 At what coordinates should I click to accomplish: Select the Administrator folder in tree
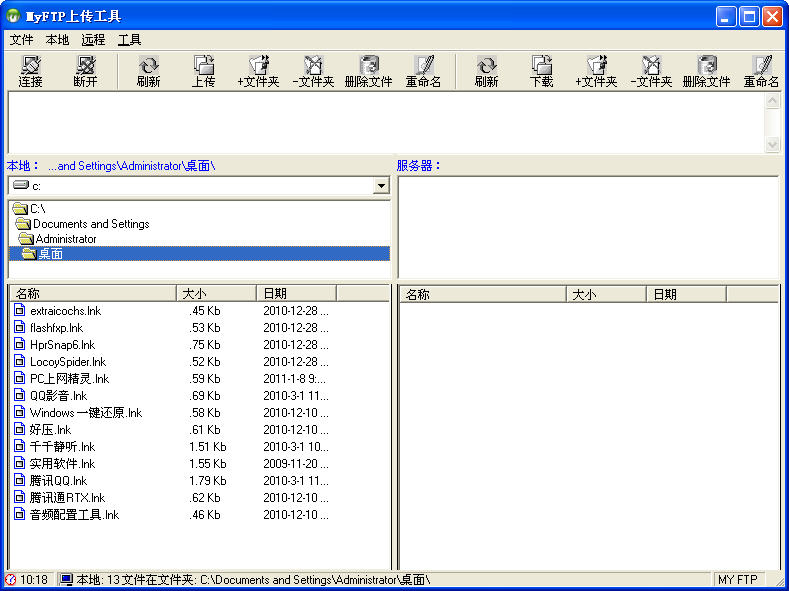pos(66,239)
